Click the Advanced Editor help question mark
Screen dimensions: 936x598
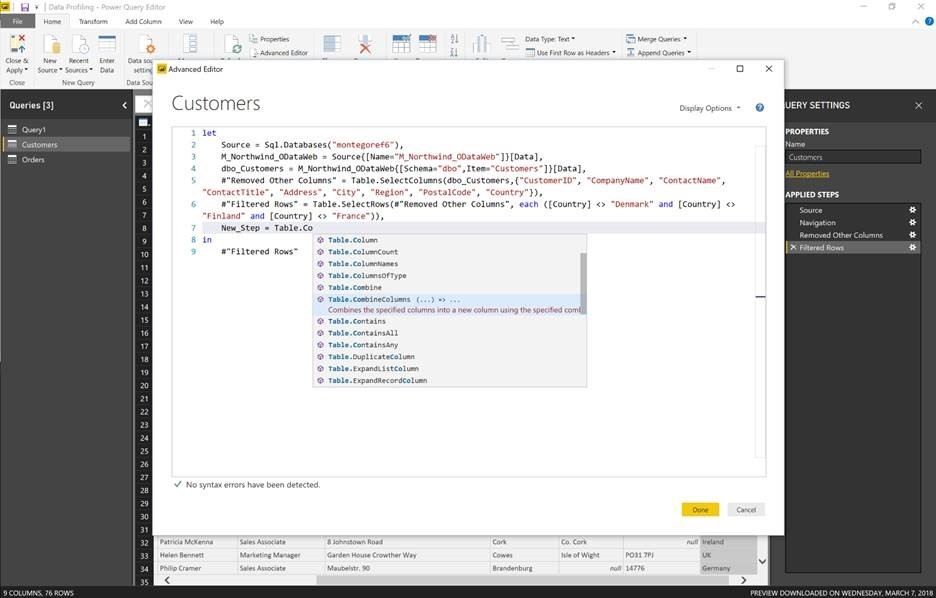click(x=759, y=107)
